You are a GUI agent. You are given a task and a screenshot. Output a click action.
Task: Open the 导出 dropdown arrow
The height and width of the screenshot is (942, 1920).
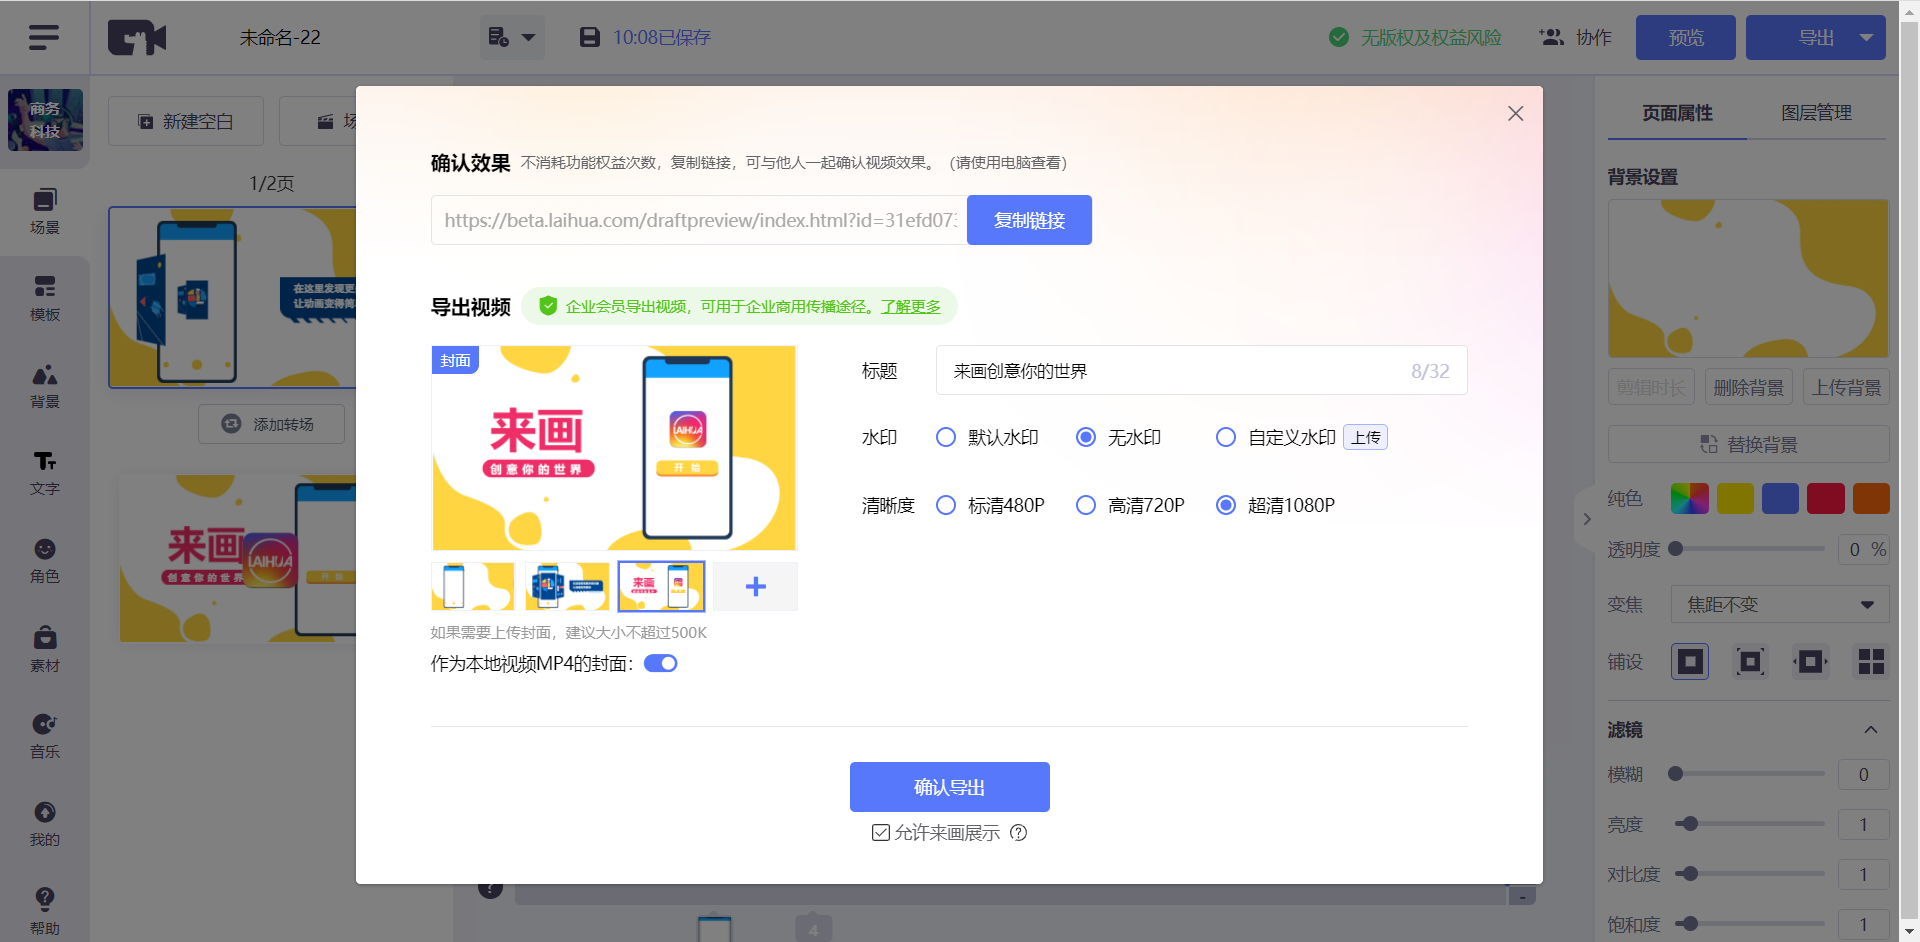(1866, 37)
